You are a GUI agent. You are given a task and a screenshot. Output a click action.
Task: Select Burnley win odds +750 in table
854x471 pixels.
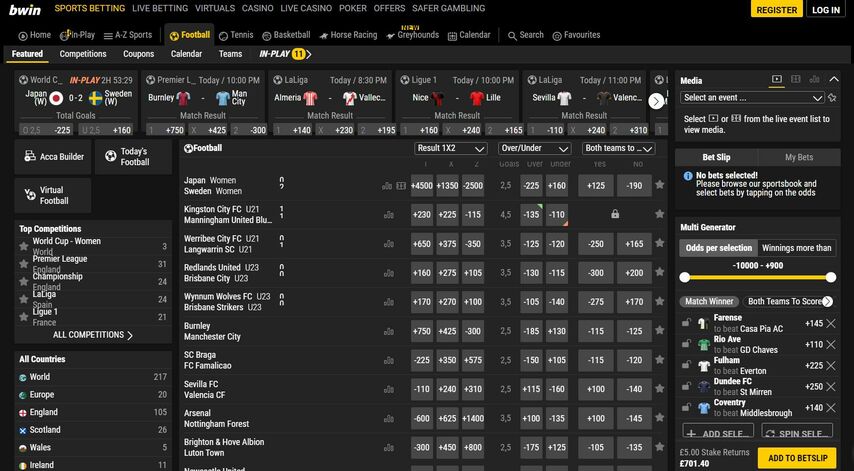point(422,331)
